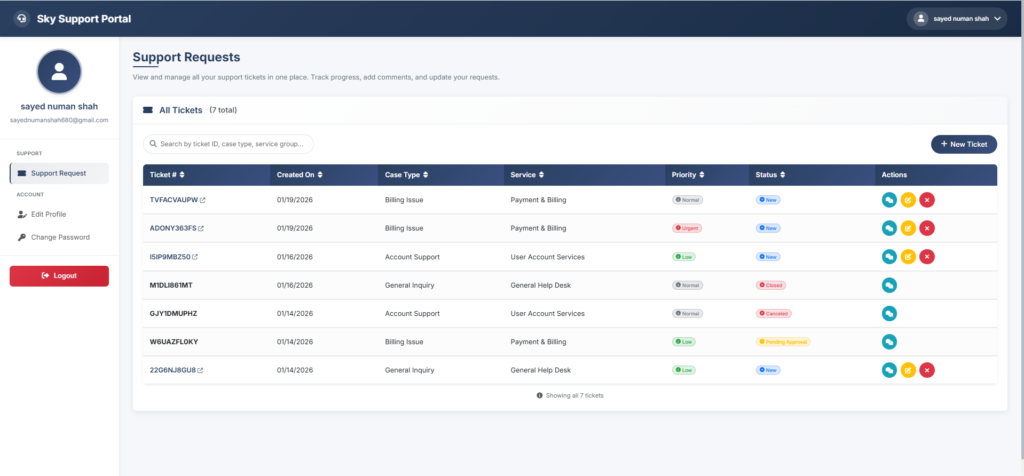Click the New Ticket button

click(x=963, y=144)
